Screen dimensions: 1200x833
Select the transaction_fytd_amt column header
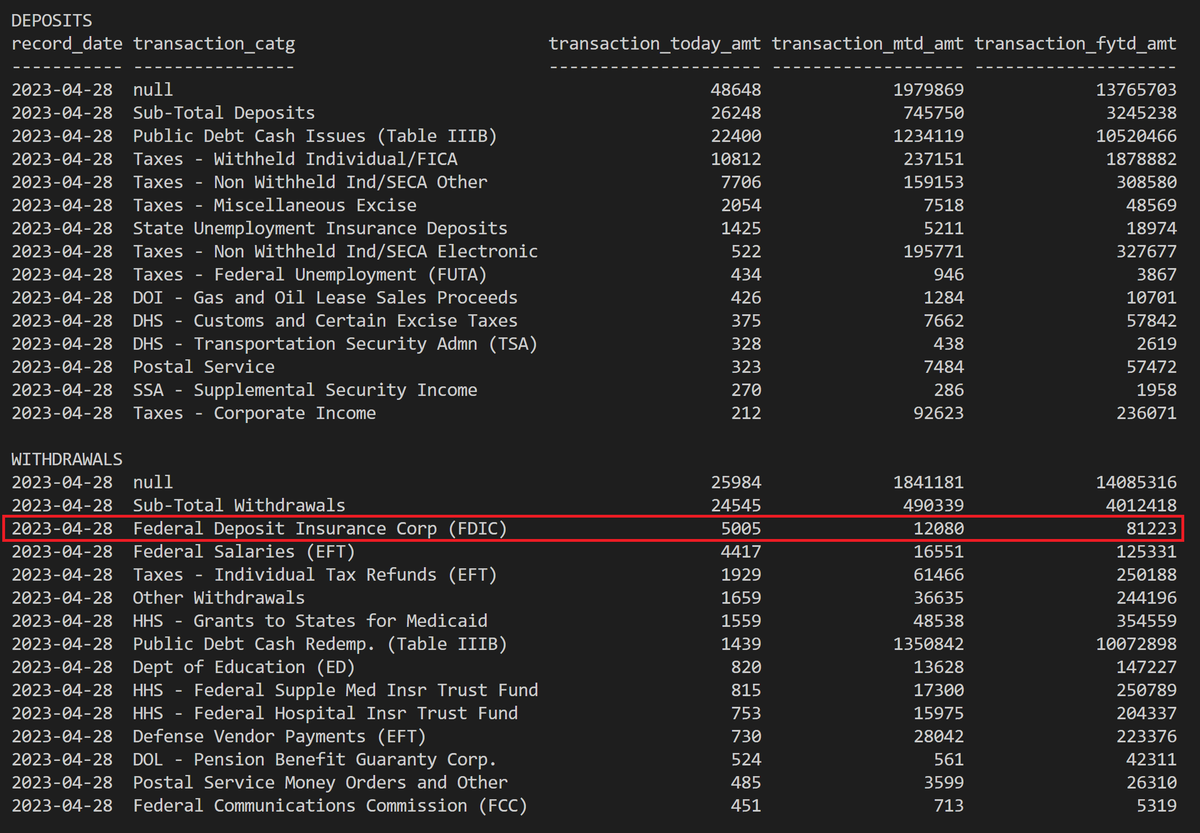[1075, 43]
